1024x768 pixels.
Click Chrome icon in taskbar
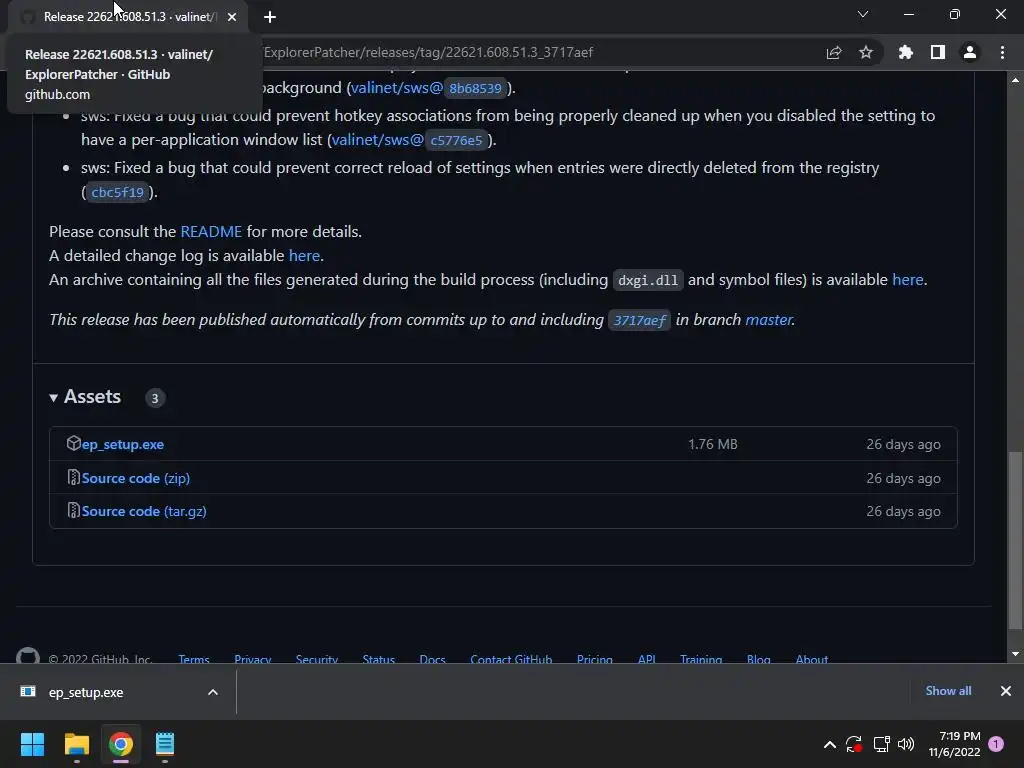tap(121, 744)
